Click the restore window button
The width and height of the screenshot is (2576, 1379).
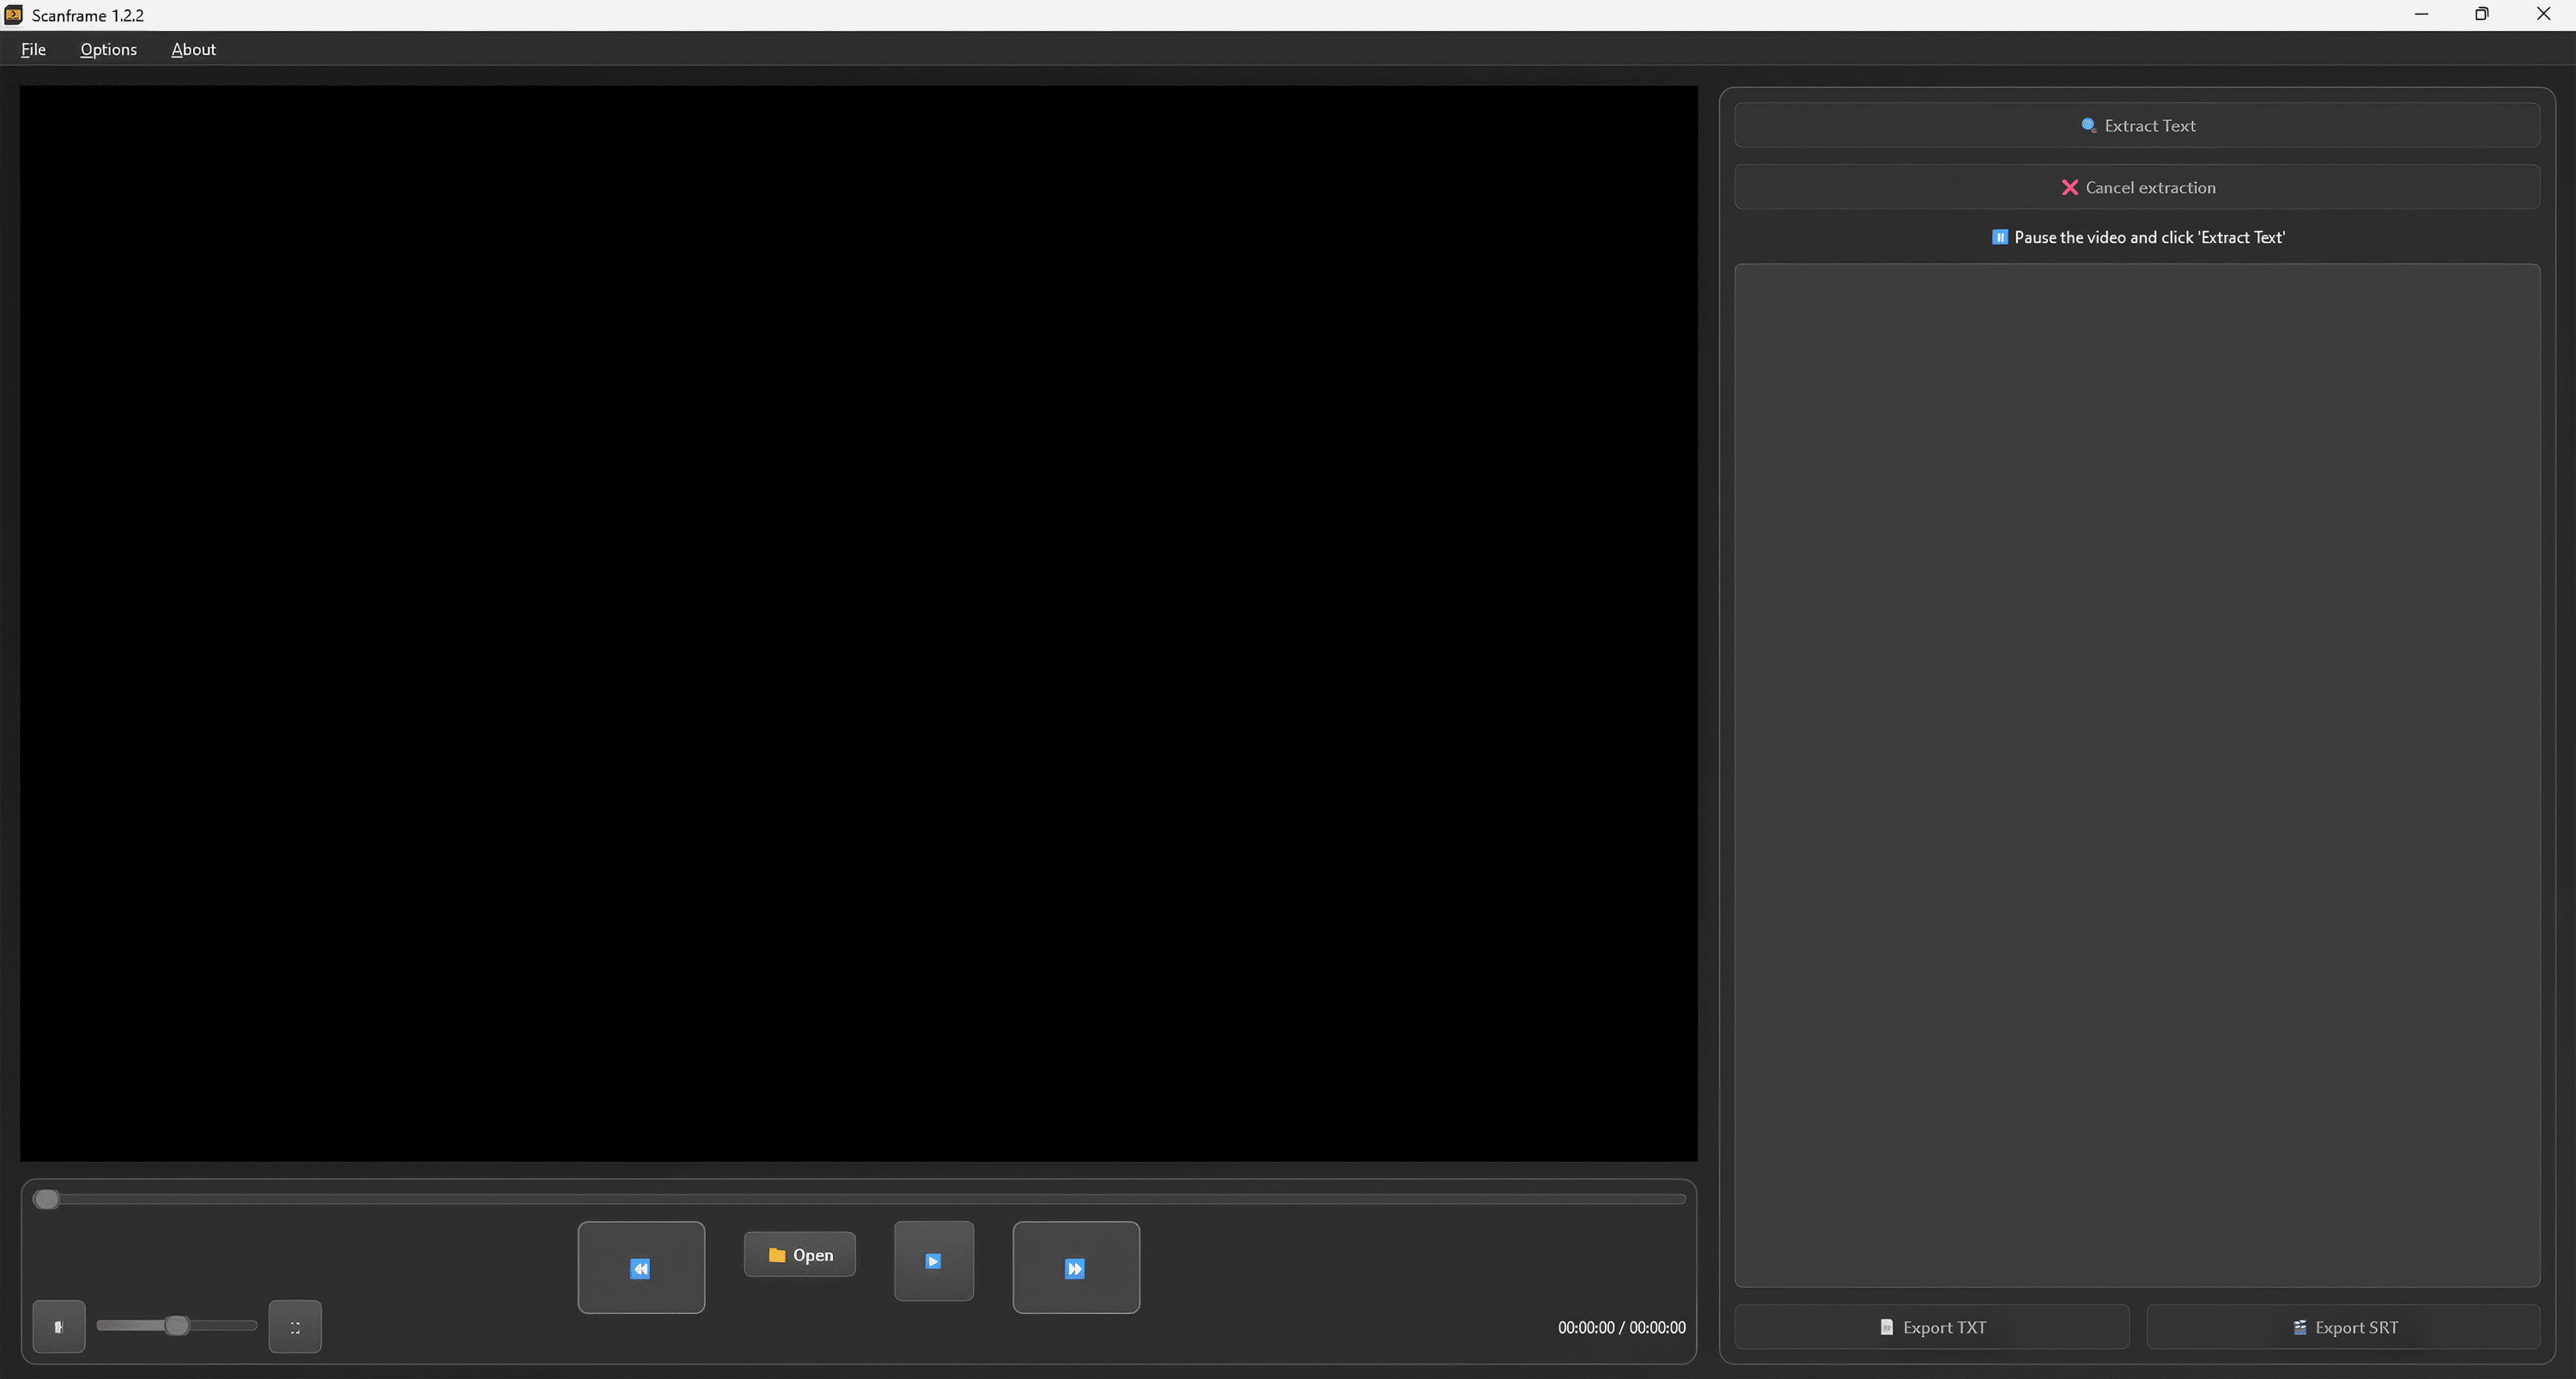point(2481,14)
